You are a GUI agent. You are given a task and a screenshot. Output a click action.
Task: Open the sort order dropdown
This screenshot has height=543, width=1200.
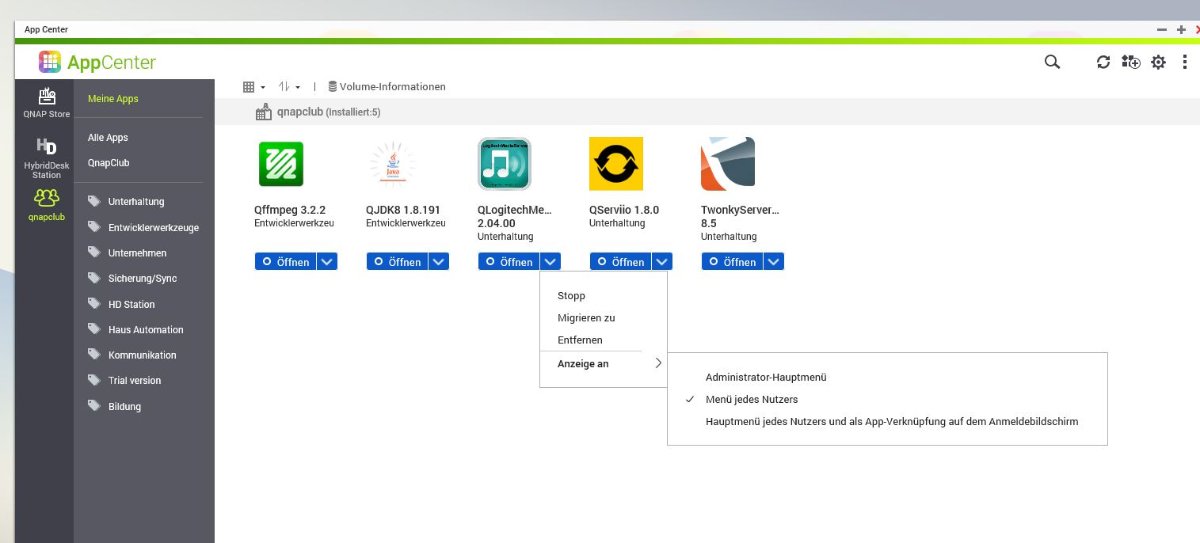click(x=289, y=87)
